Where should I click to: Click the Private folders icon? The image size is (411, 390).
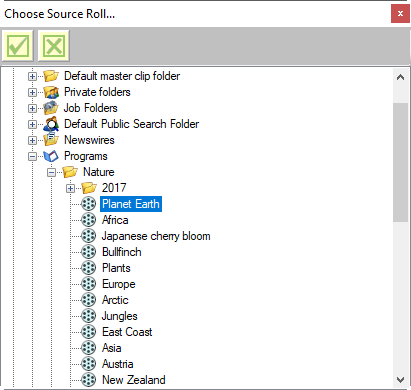(51, 92)
